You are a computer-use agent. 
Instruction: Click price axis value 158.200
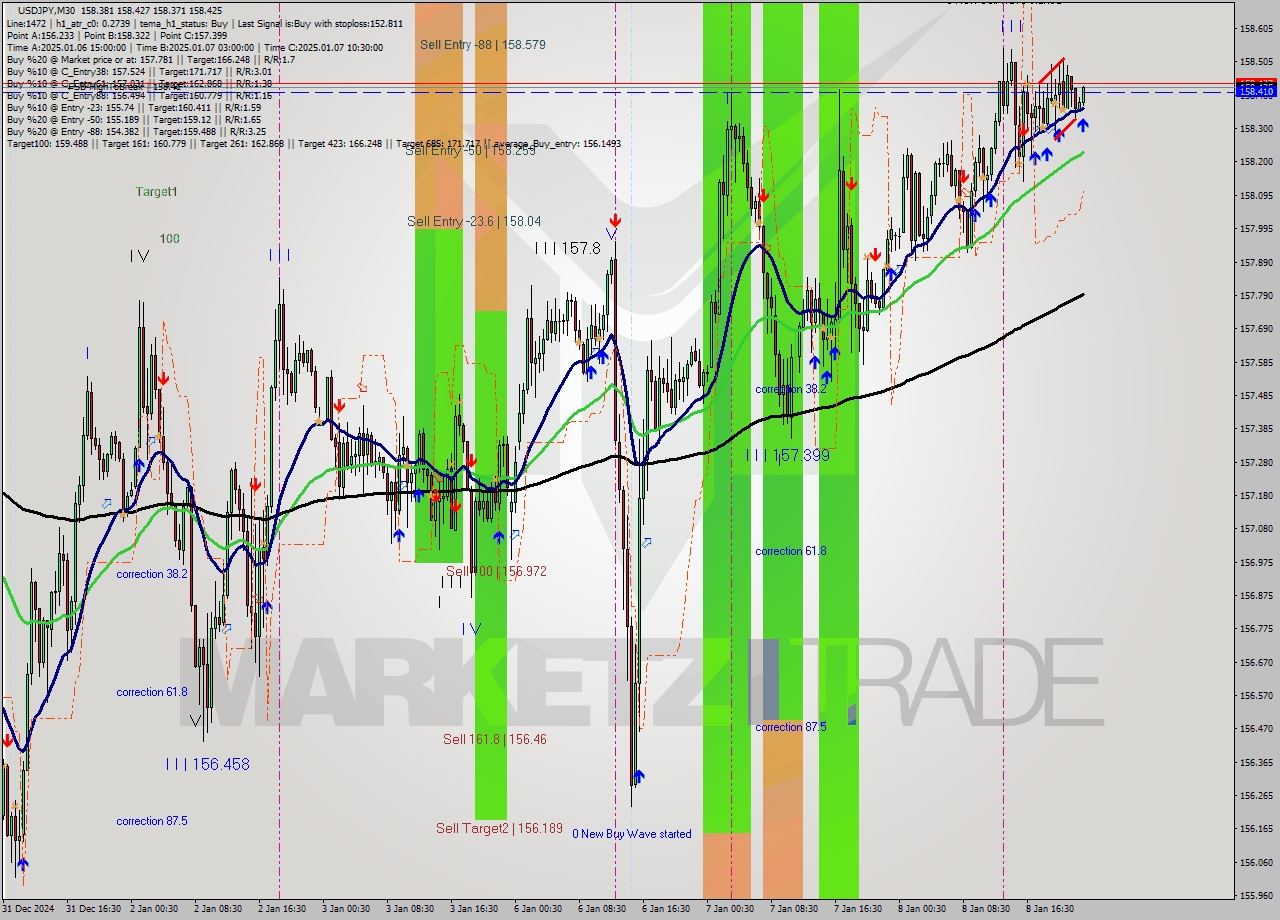click(x=1257, y=162)
